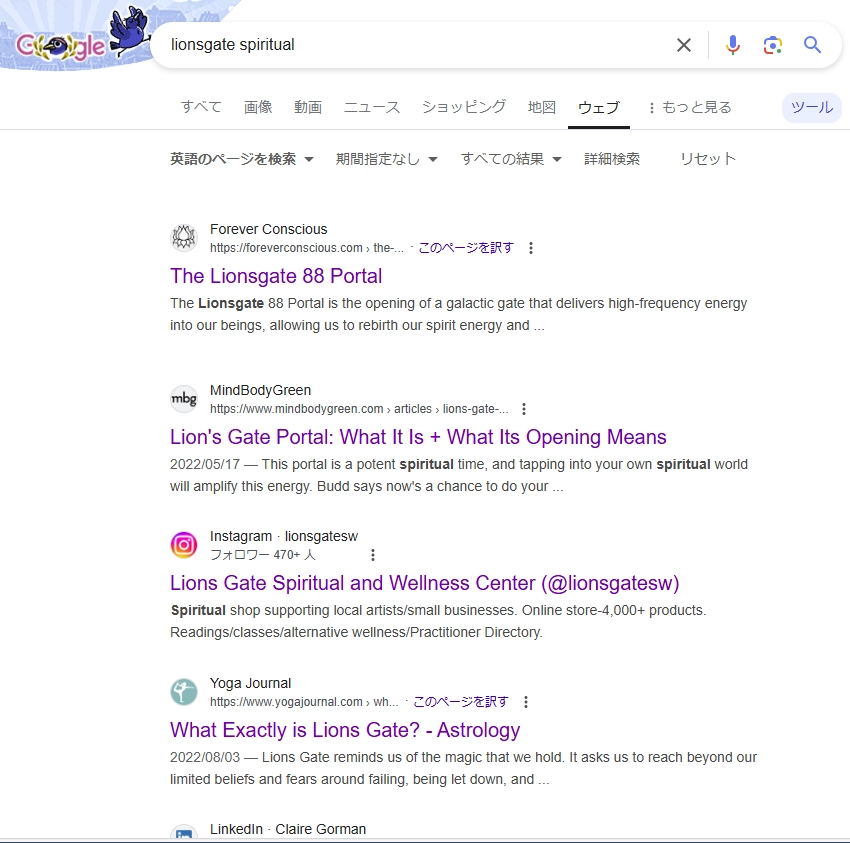Click the Google doodle logo
The image size is (850, 843).
tap(60, 45)
